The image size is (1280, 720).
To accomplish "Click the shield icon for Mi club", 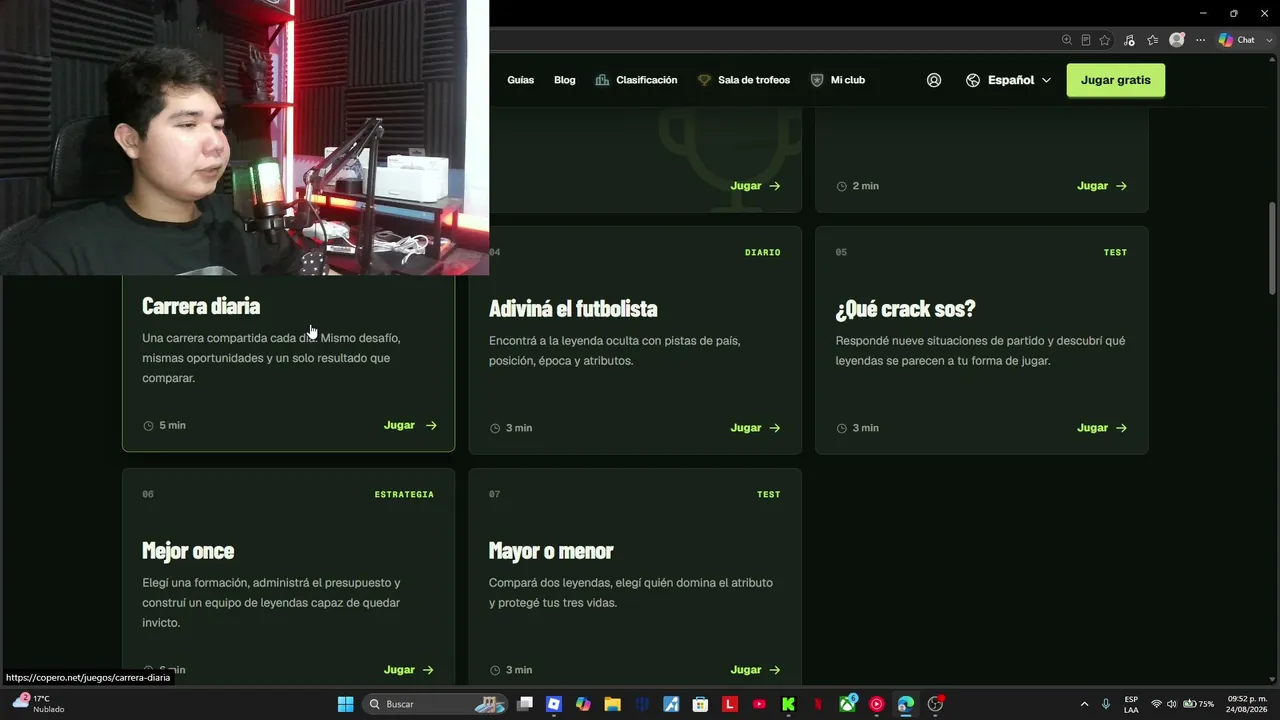I will [817, 80].
